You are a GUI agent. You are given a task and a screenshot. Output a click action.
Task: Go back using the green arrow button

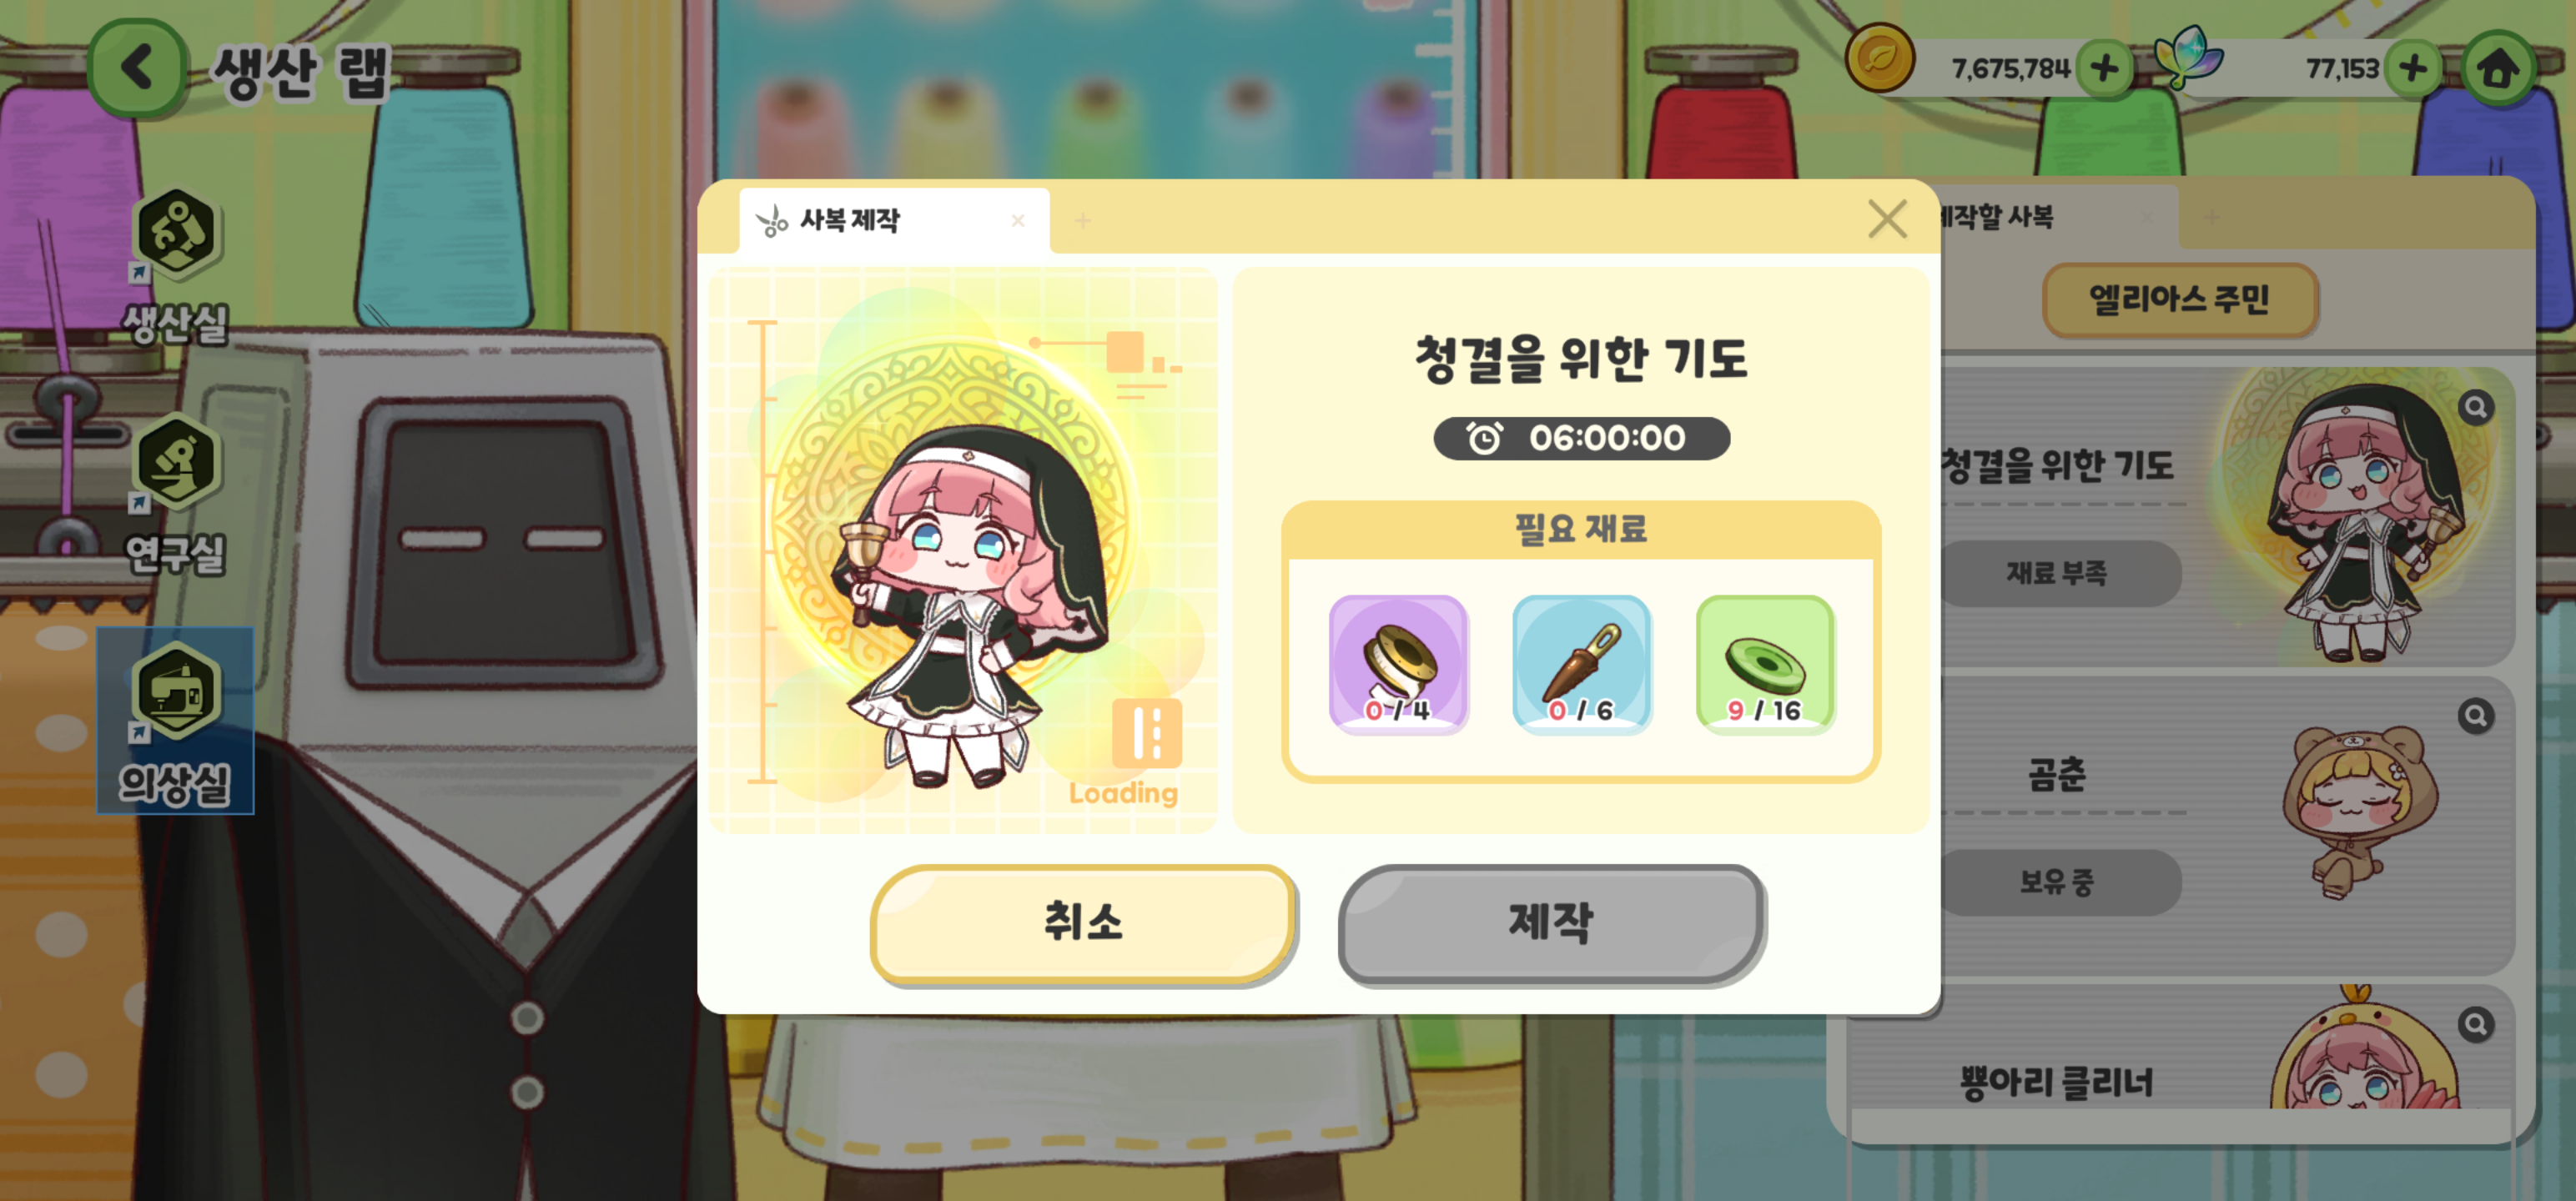(x=137, y=68)
